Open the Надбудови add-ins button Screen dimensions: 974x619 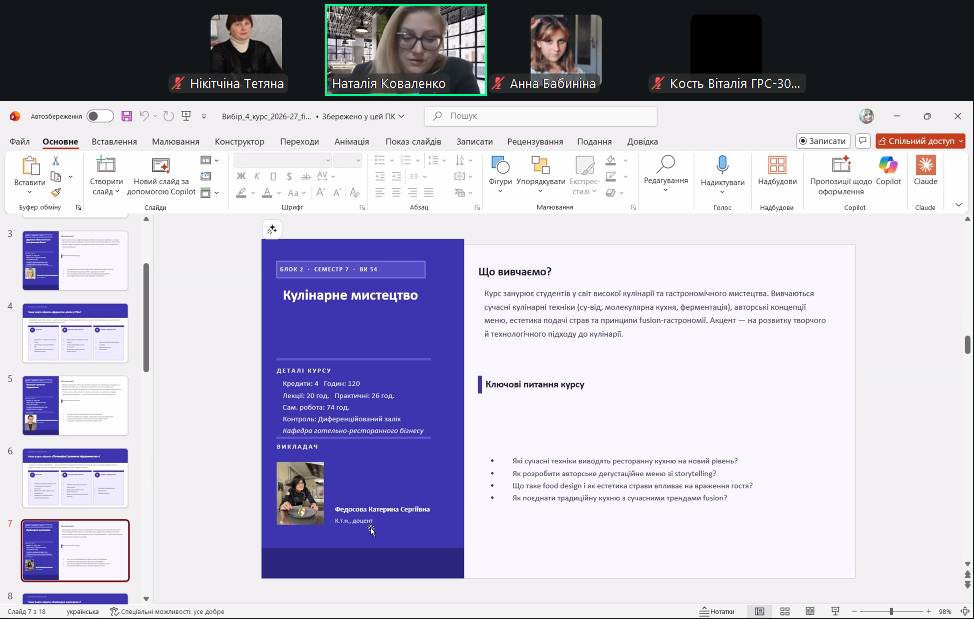pos(777,169)
